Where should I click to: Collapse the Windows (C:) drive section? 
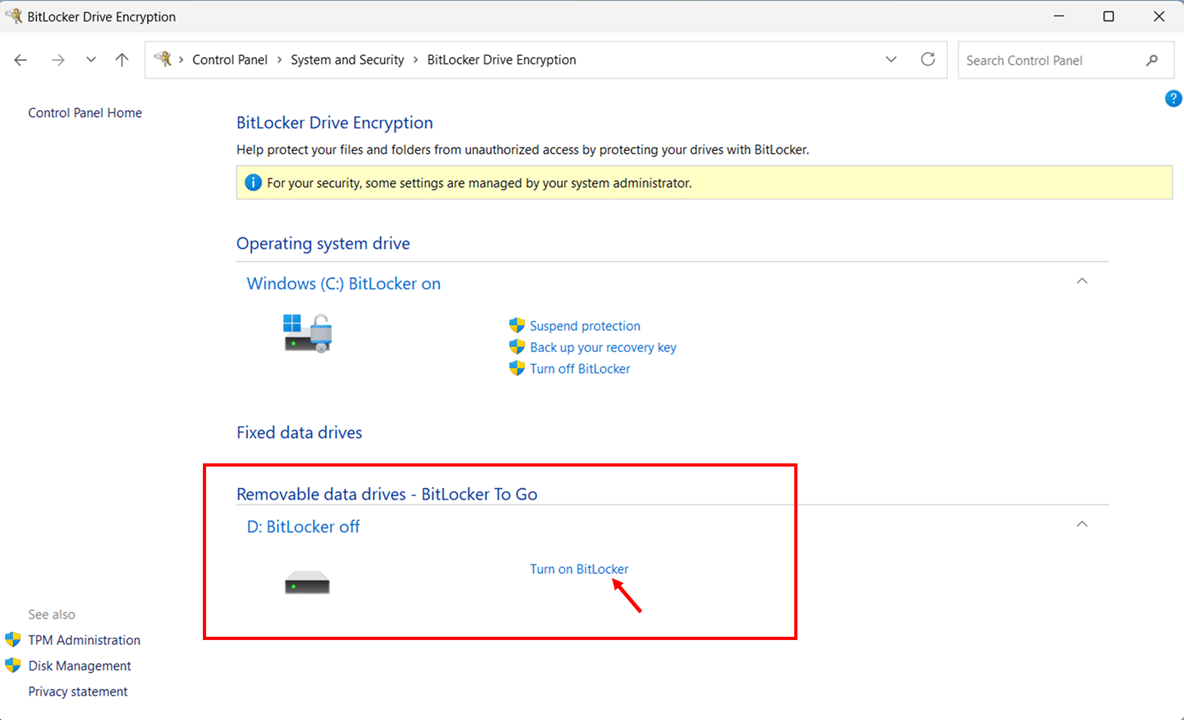pos(1081,282)
